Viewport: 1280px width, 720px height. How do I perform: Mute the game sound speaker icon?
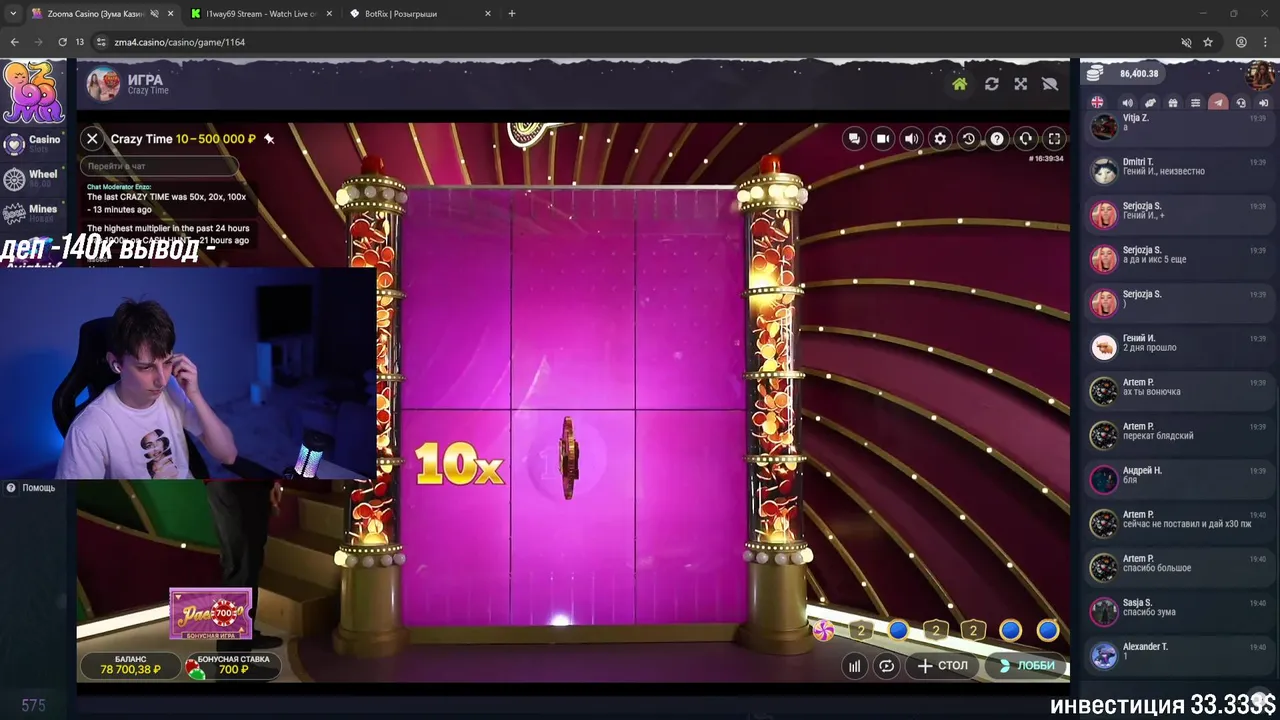911,139
